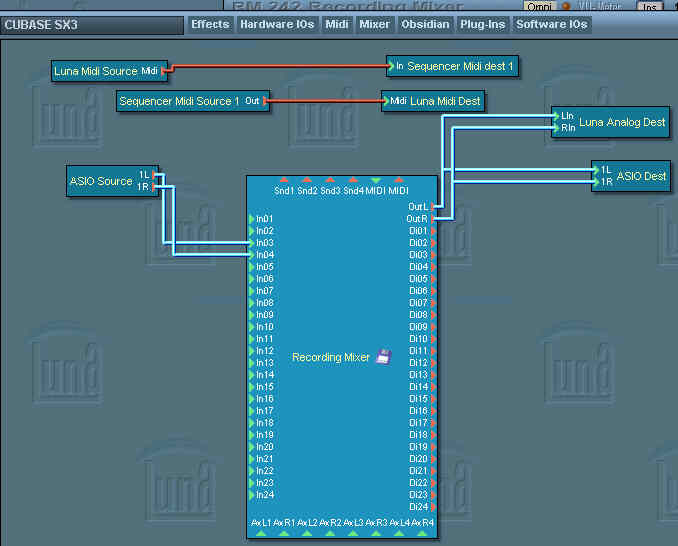Select the ASIO Dest module
The width and height of the screenshot is (678, 546).
coord(631,176)
